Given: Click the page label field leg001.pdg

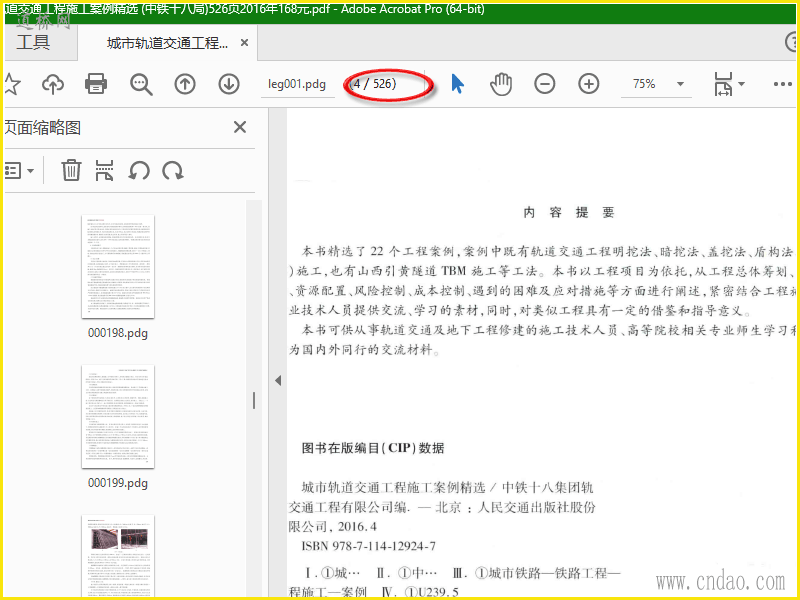Looking at the screenshot, I should pyautogui.click(x=297, y=84).
